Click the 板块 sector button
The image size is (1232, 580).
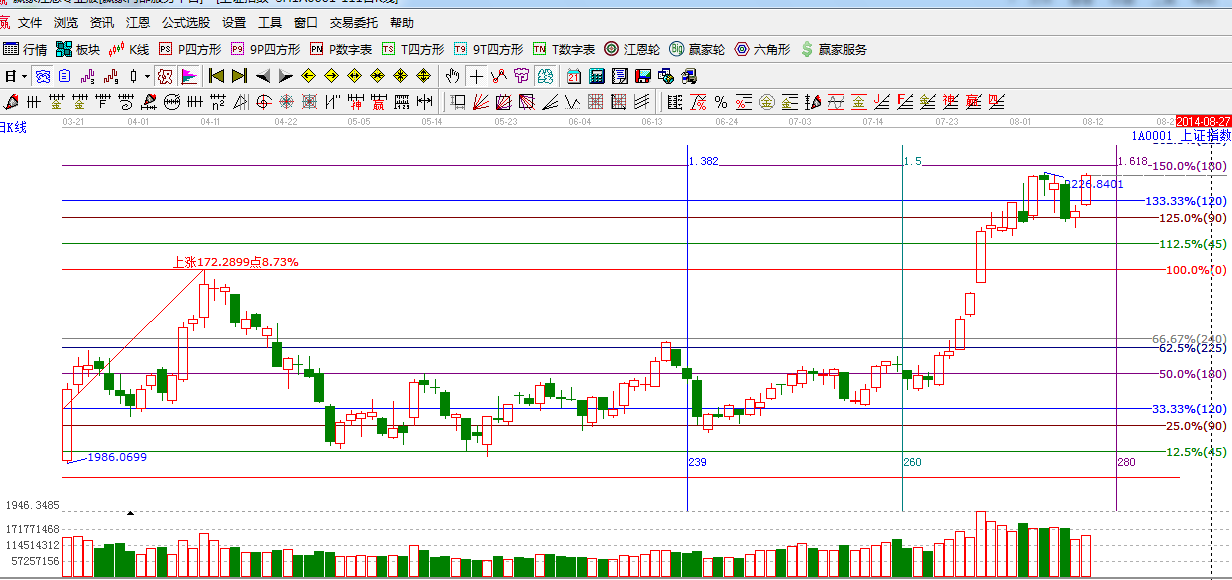point(79,49)
